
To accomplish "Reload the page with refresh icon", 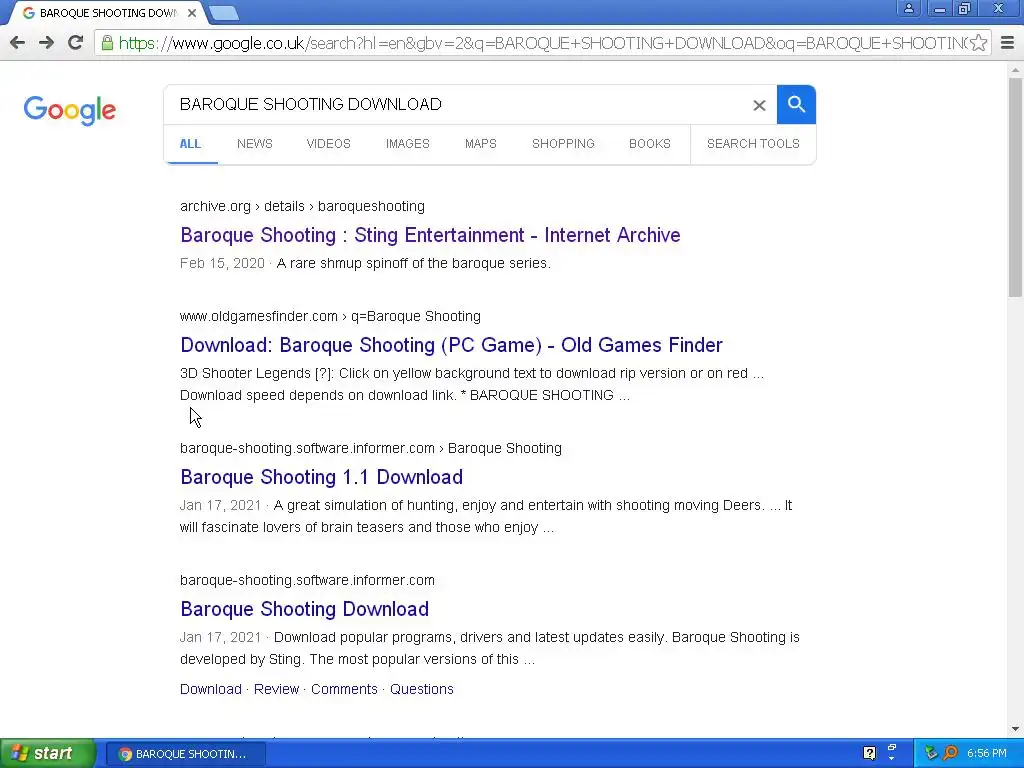I will coord(75,43).
